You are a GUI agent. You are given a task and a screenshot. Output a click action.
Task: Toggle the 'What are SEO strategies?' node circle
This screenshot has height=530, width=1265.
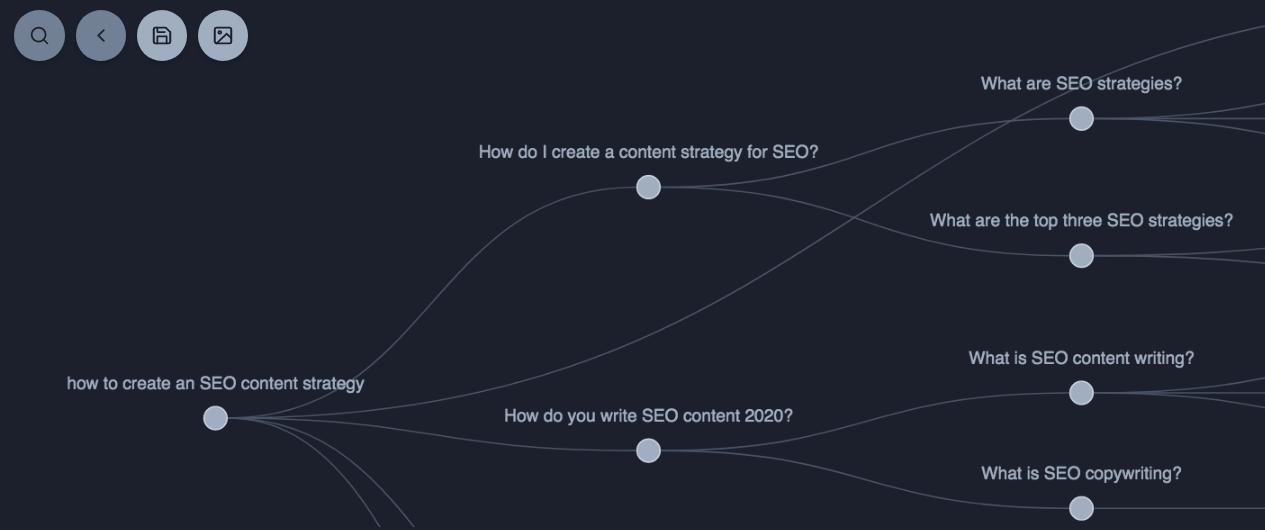pos(1081,119)
